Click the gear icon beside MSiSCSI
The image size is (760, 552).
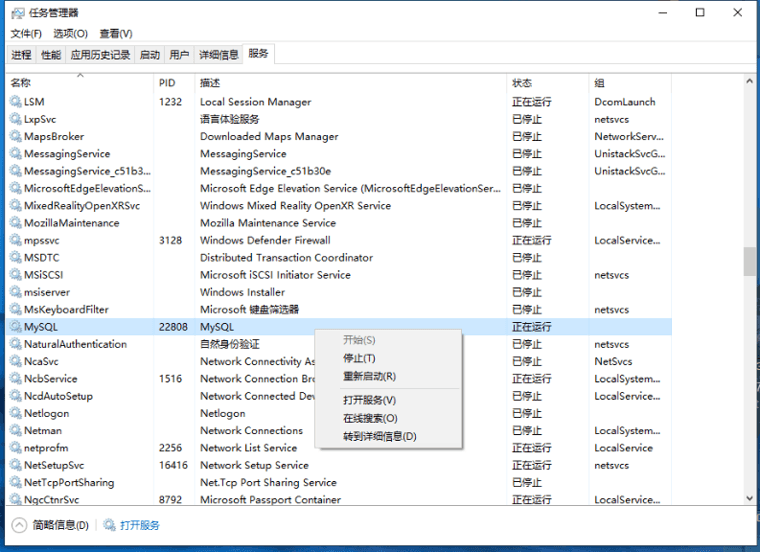coord(16,275)
